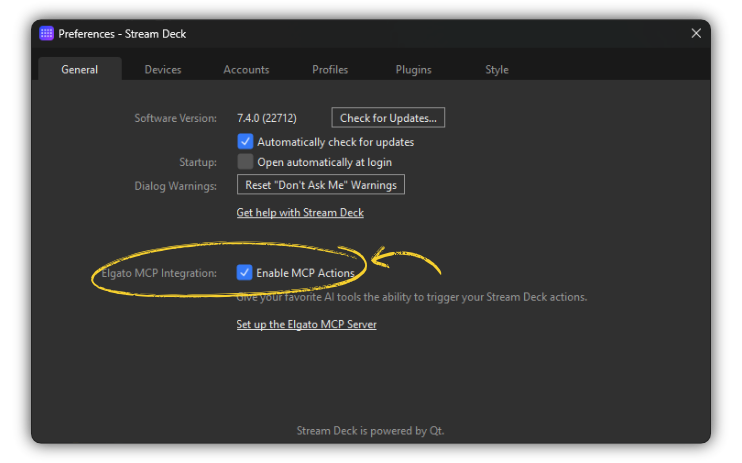The height and width of the screenshot is (463, 742).
Task: Disable automatically check for updates checkbox
Action: tap(245, 142)
